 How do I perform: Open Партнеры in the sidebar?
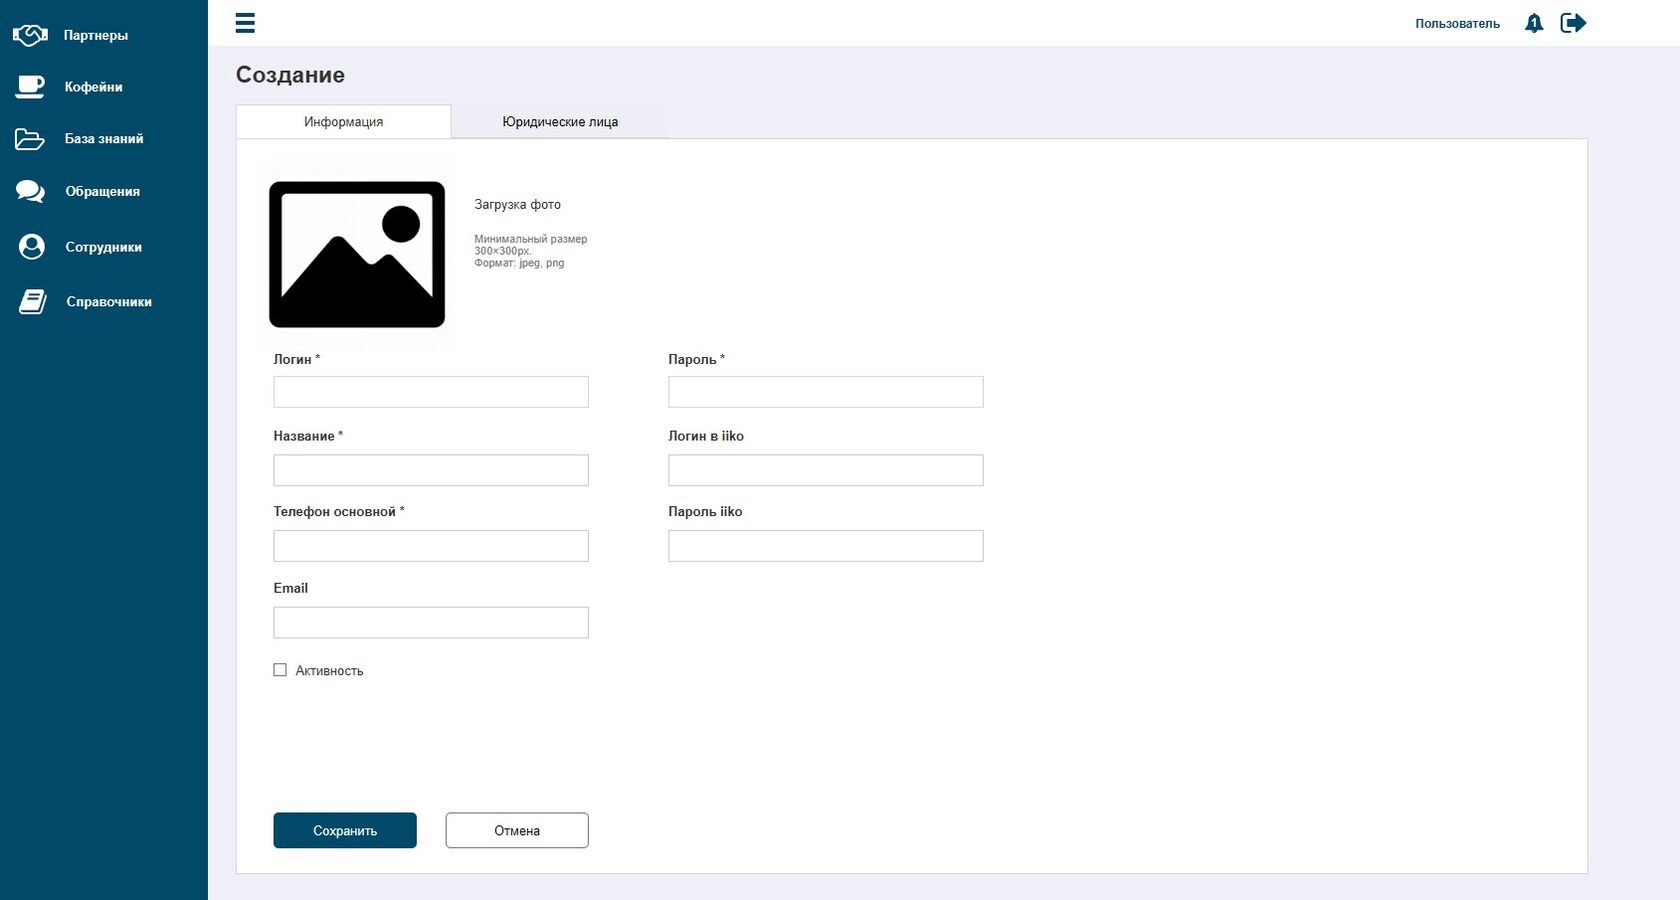tap(96, 35)
